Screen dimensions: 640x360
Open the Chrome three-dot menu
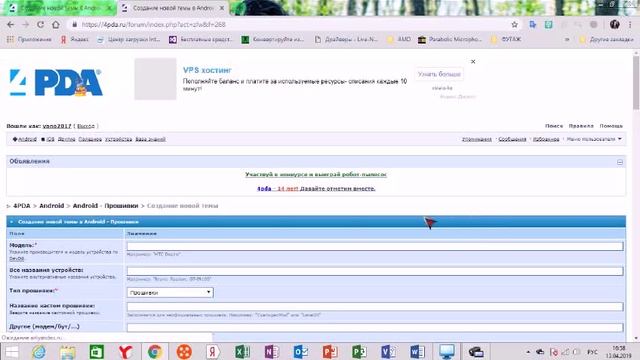(630, 24)
